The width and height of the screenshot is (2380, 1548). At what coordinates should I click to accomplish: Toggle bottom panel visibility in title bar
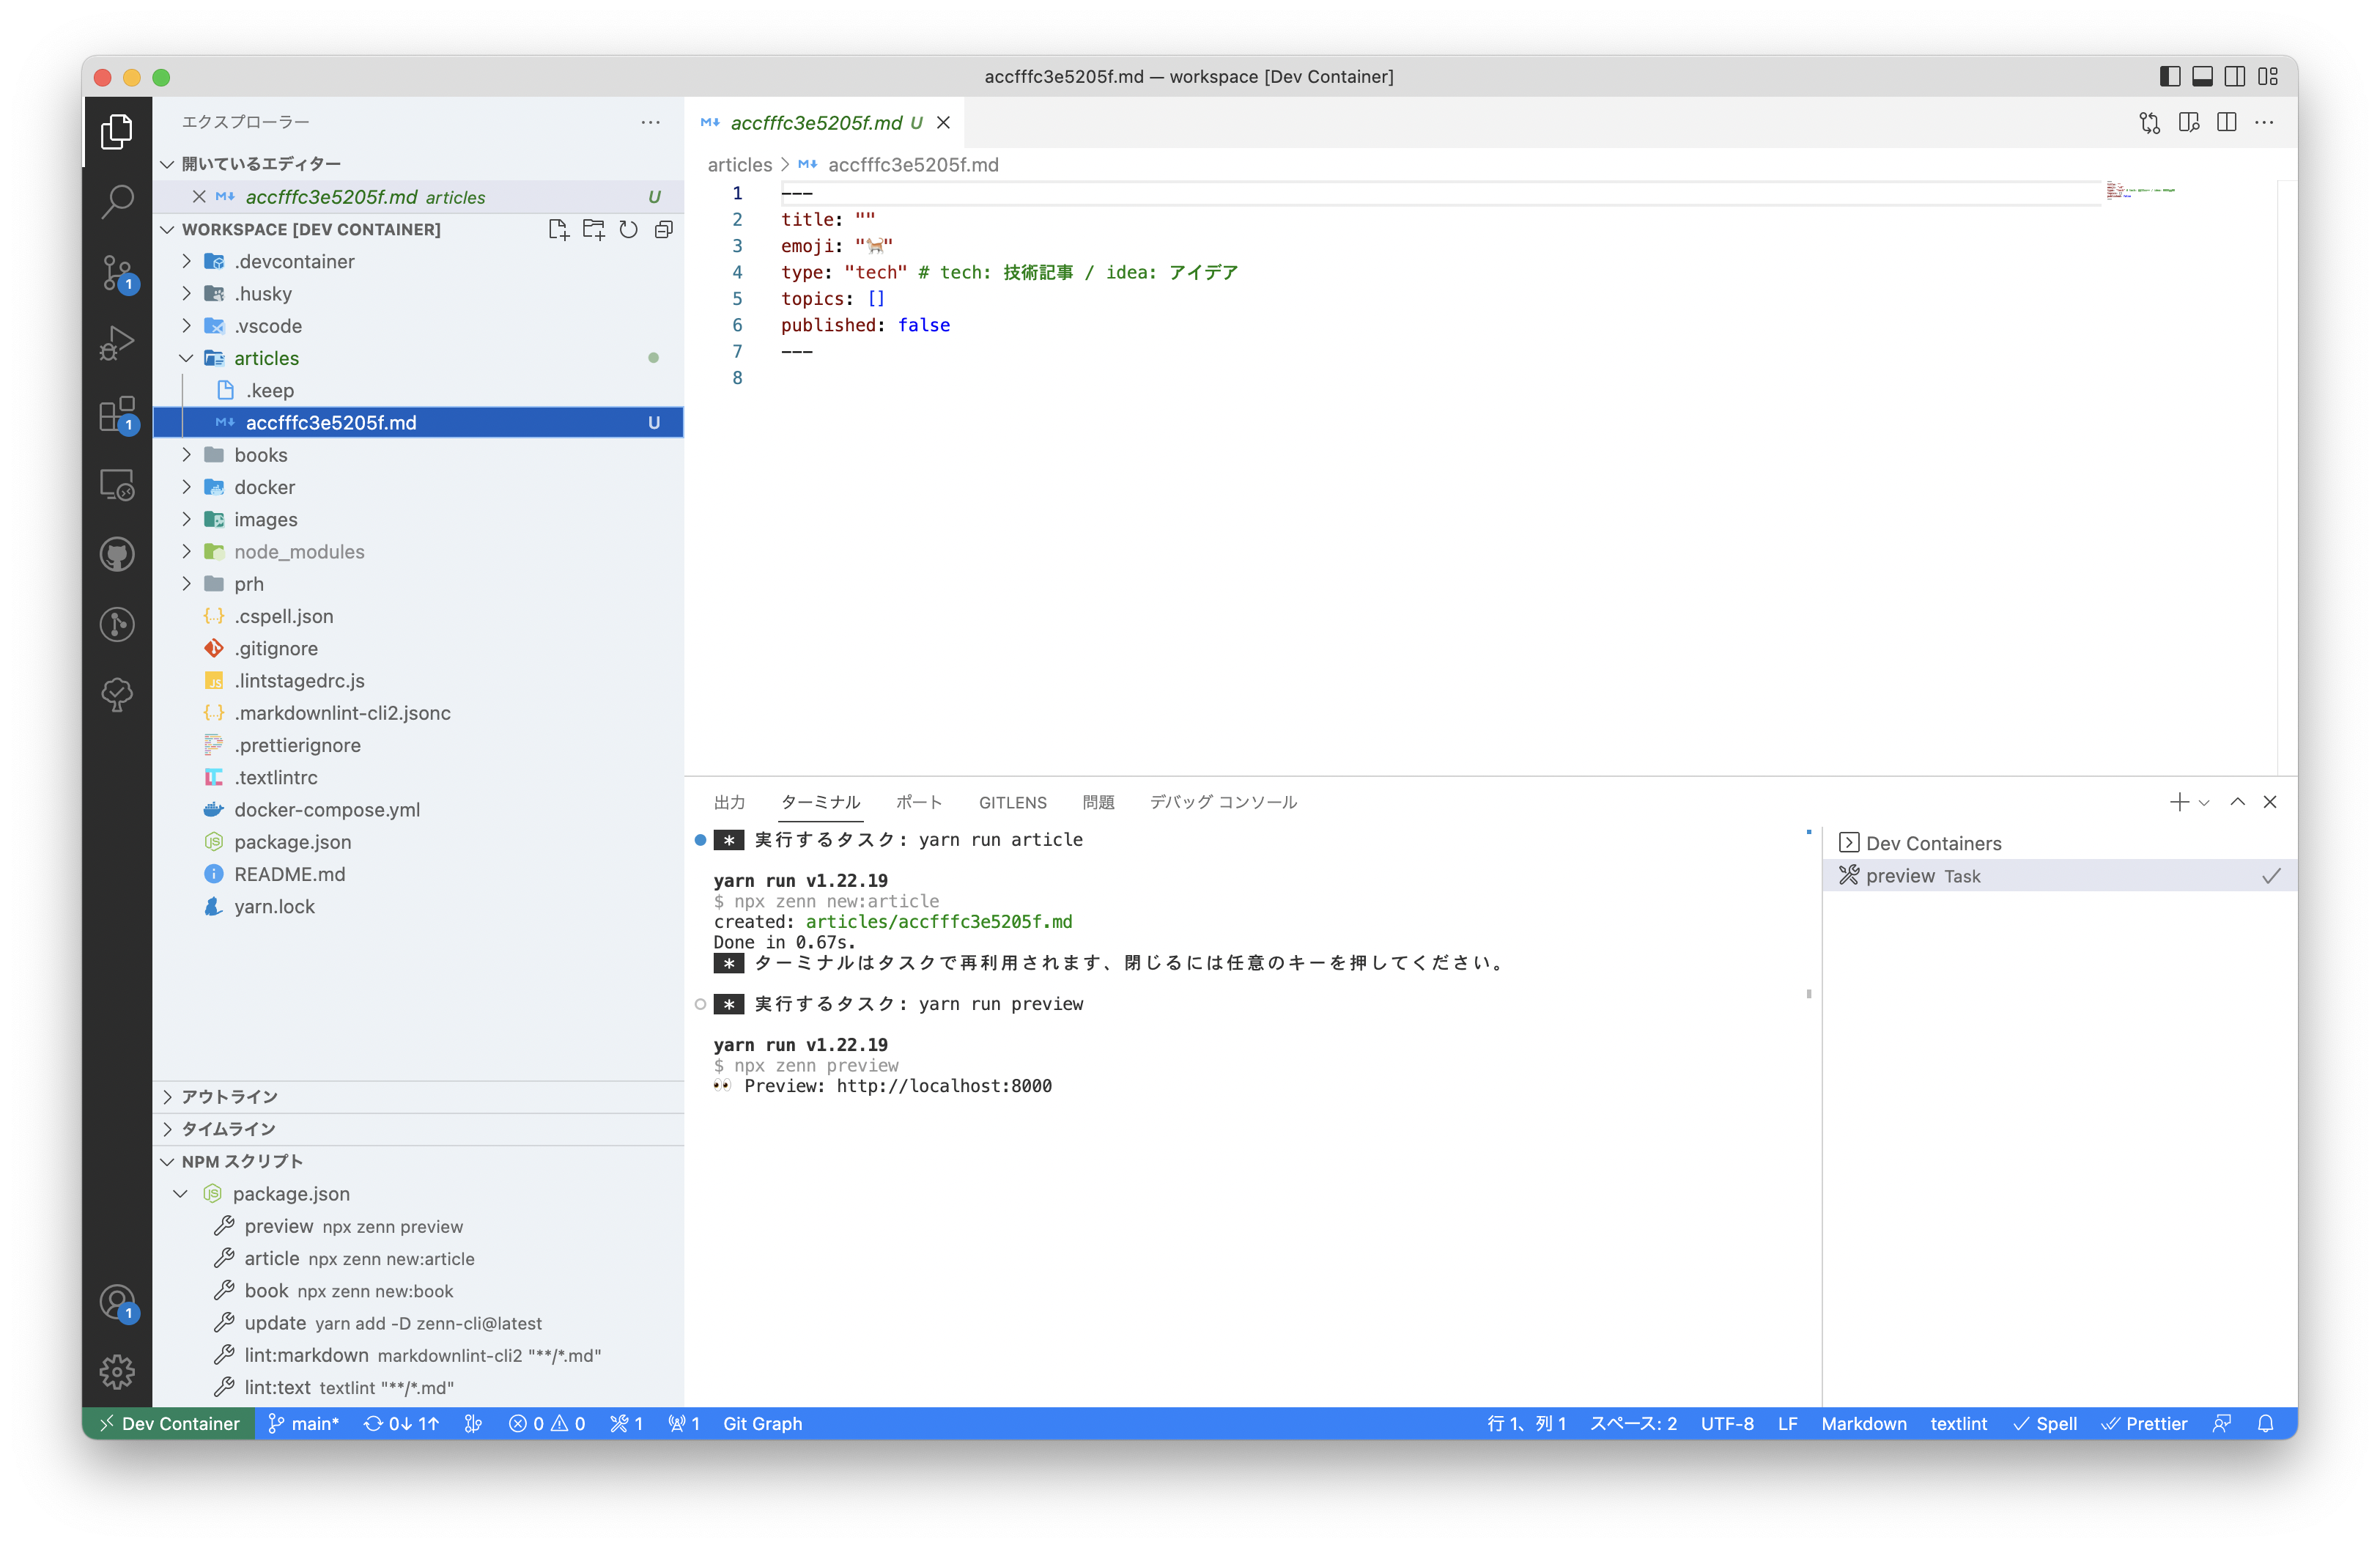2202,77
